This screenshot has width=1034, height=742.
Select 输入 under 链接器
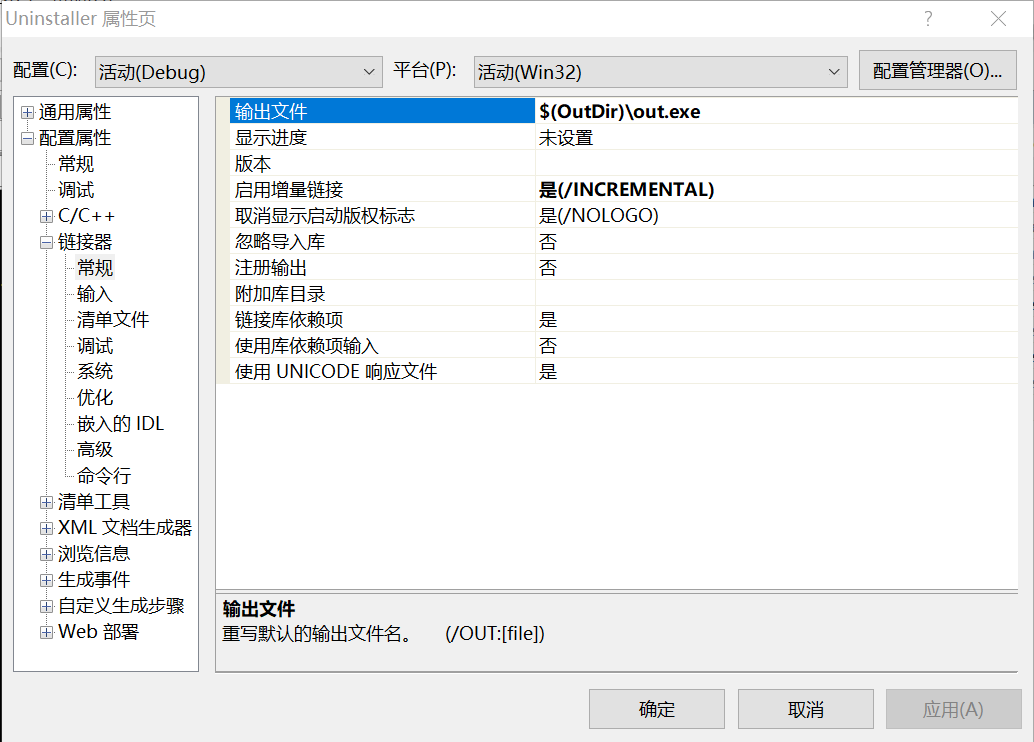pos(95,294)
